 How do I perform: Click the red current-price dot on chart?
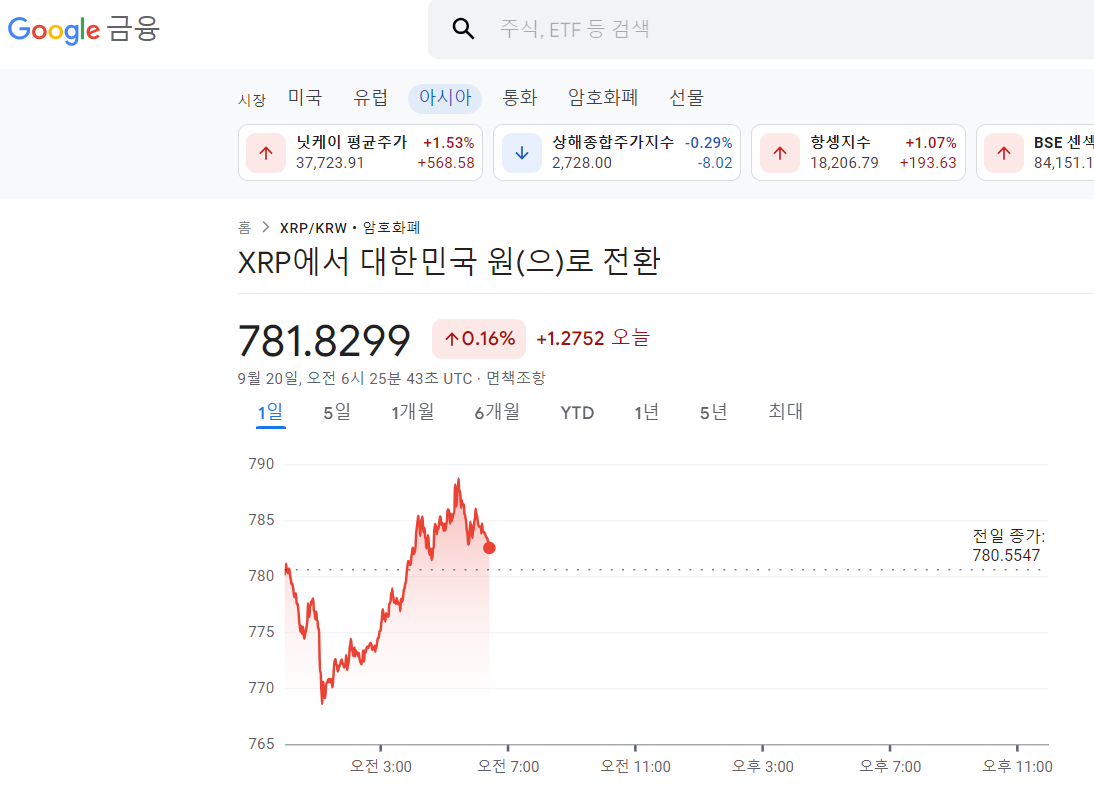(x=489, y=548)
